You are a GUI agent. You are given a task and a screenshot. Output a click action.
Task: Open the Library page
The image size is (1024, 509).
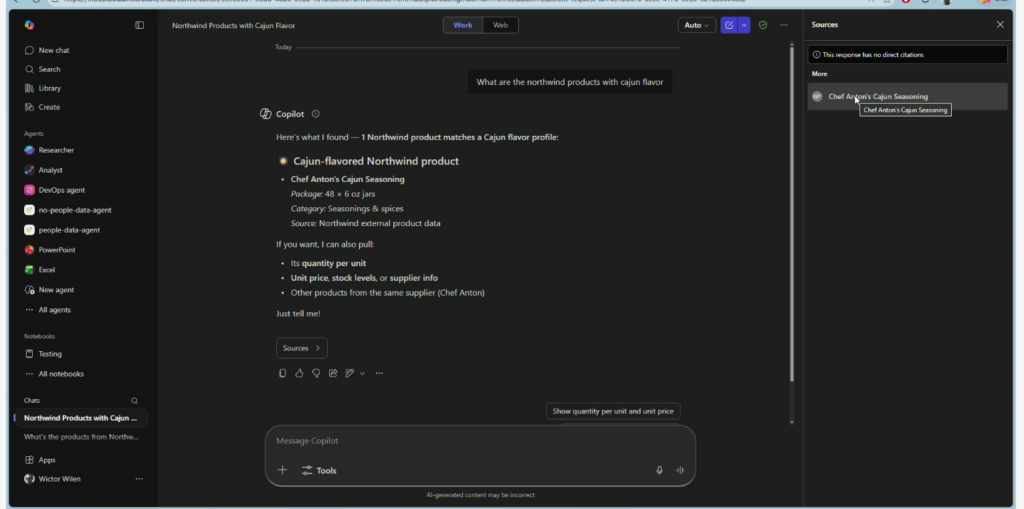click(x=43, y=88)
